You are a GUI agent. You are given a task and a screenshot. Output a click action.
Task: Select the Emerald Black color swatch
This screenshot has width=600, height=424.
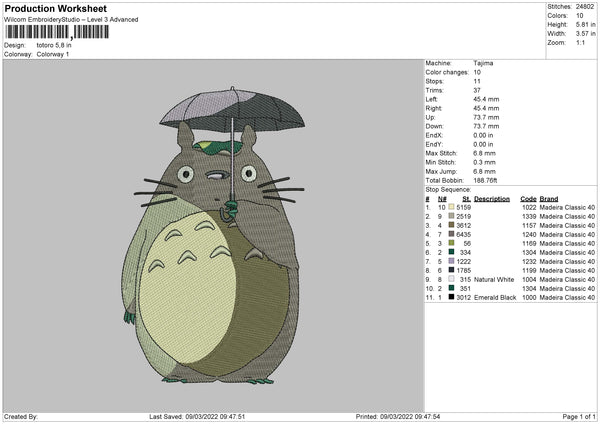pyautogui.click(x=452, y=297)
